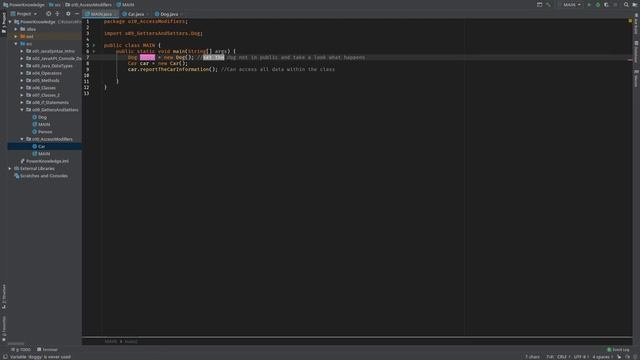
Task: Click run gutter arrow beside main method line
Action: click(94, 51)
